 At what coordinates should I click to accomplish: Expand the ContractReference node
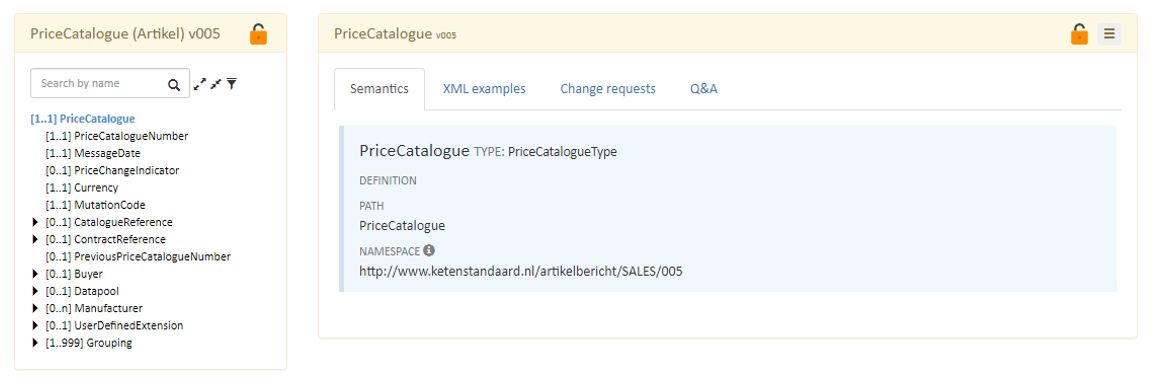[35, 239]
